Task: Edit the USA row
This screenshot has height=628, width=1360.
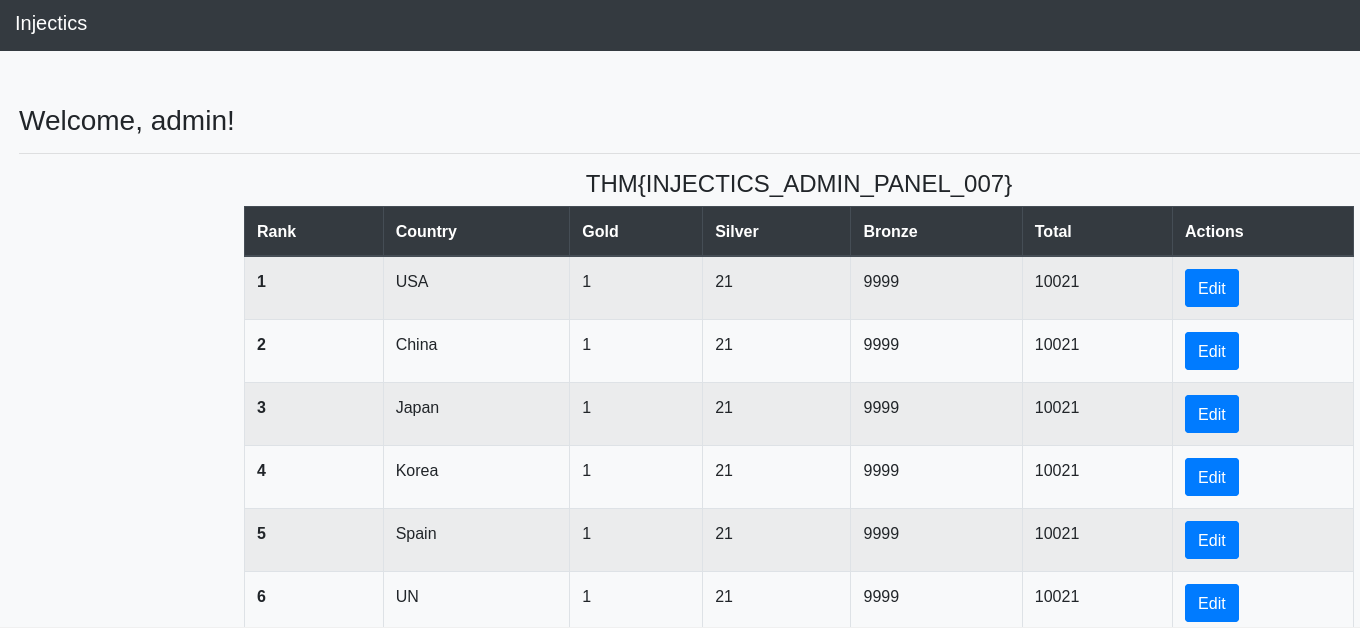Action: pos(1211,288)
